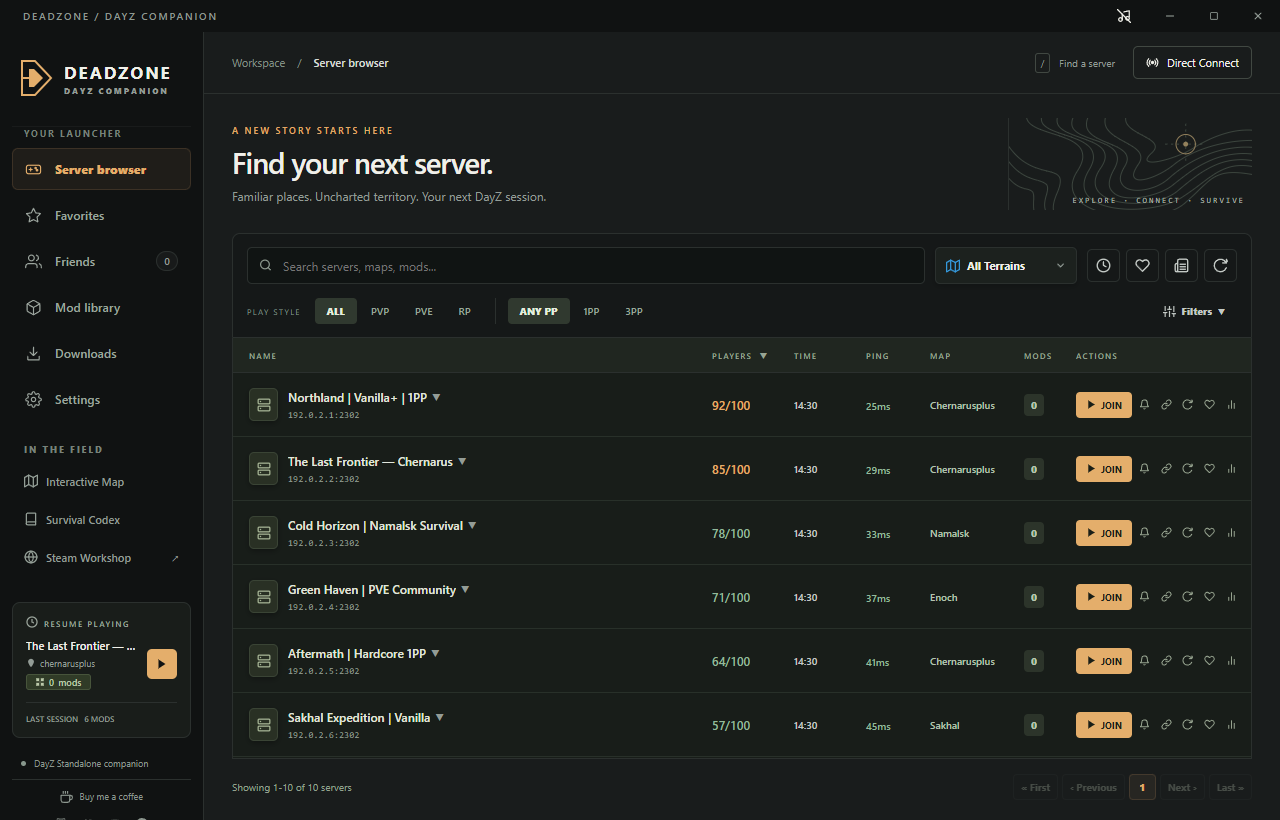Click the Workspace breadcrumb
This screenshot has width=1280, height=820.
258,63
